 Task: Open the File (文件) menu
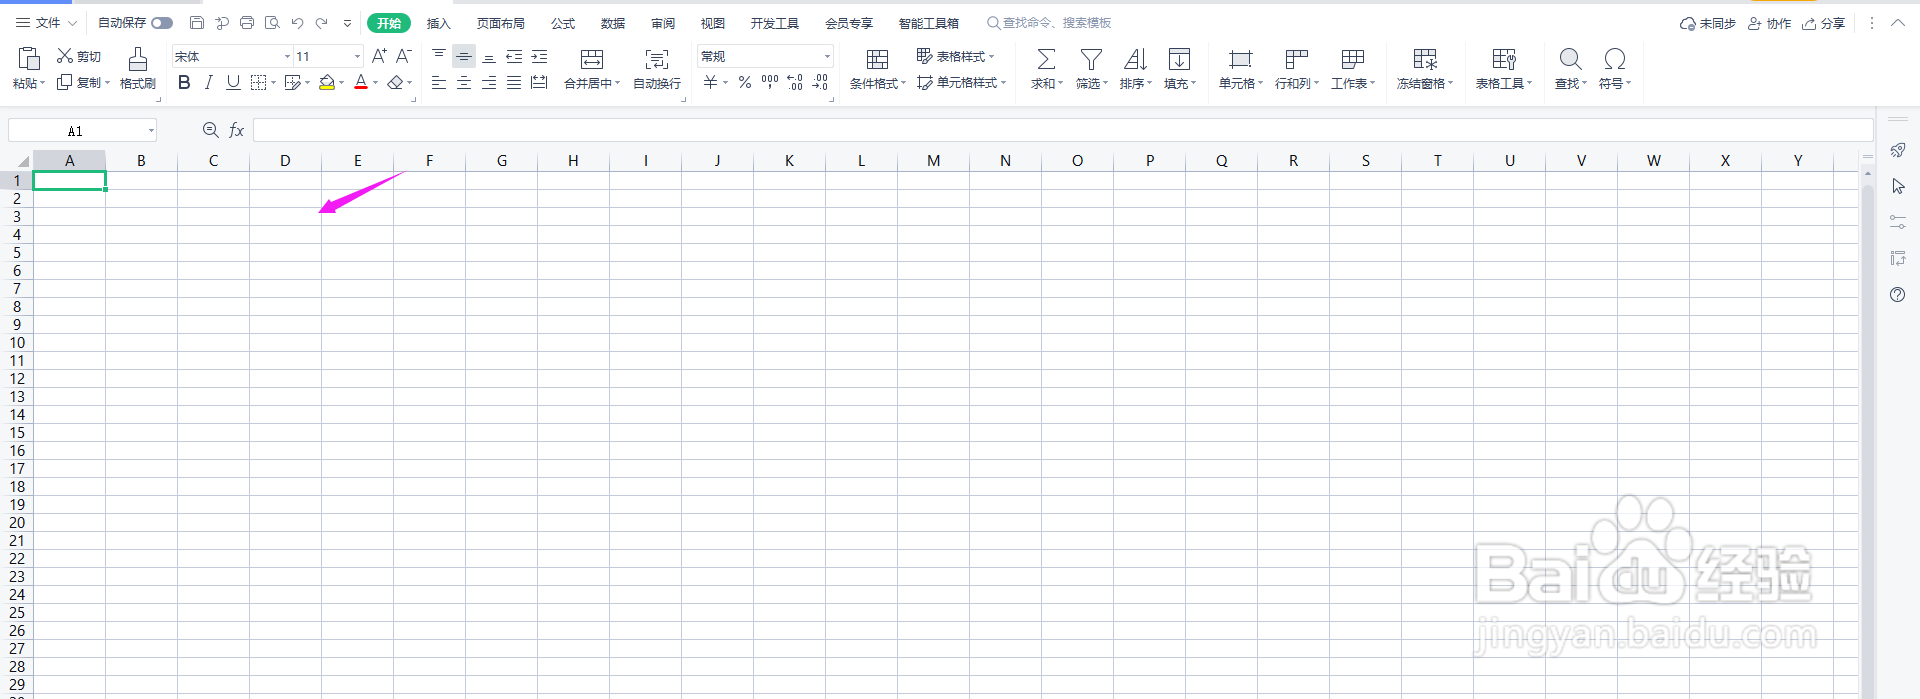point(46,23)
